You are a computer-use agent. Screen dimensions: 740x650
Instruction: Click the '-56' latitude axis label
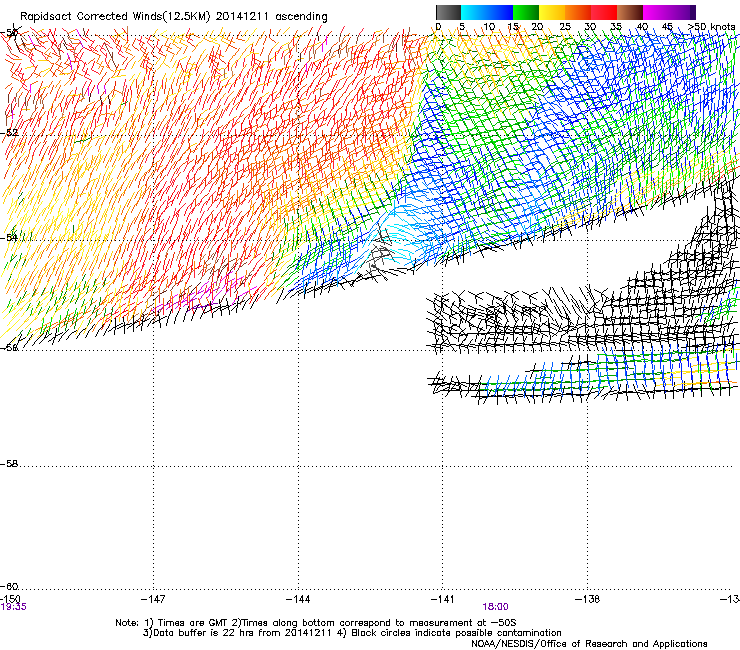tap(9, 348)
